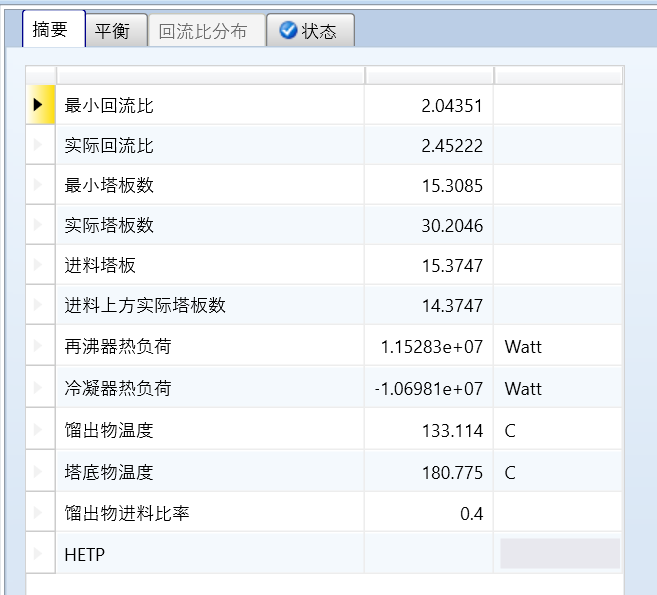Select row marker next to 最小塔板数
The image size is (657, 595).
39,186
